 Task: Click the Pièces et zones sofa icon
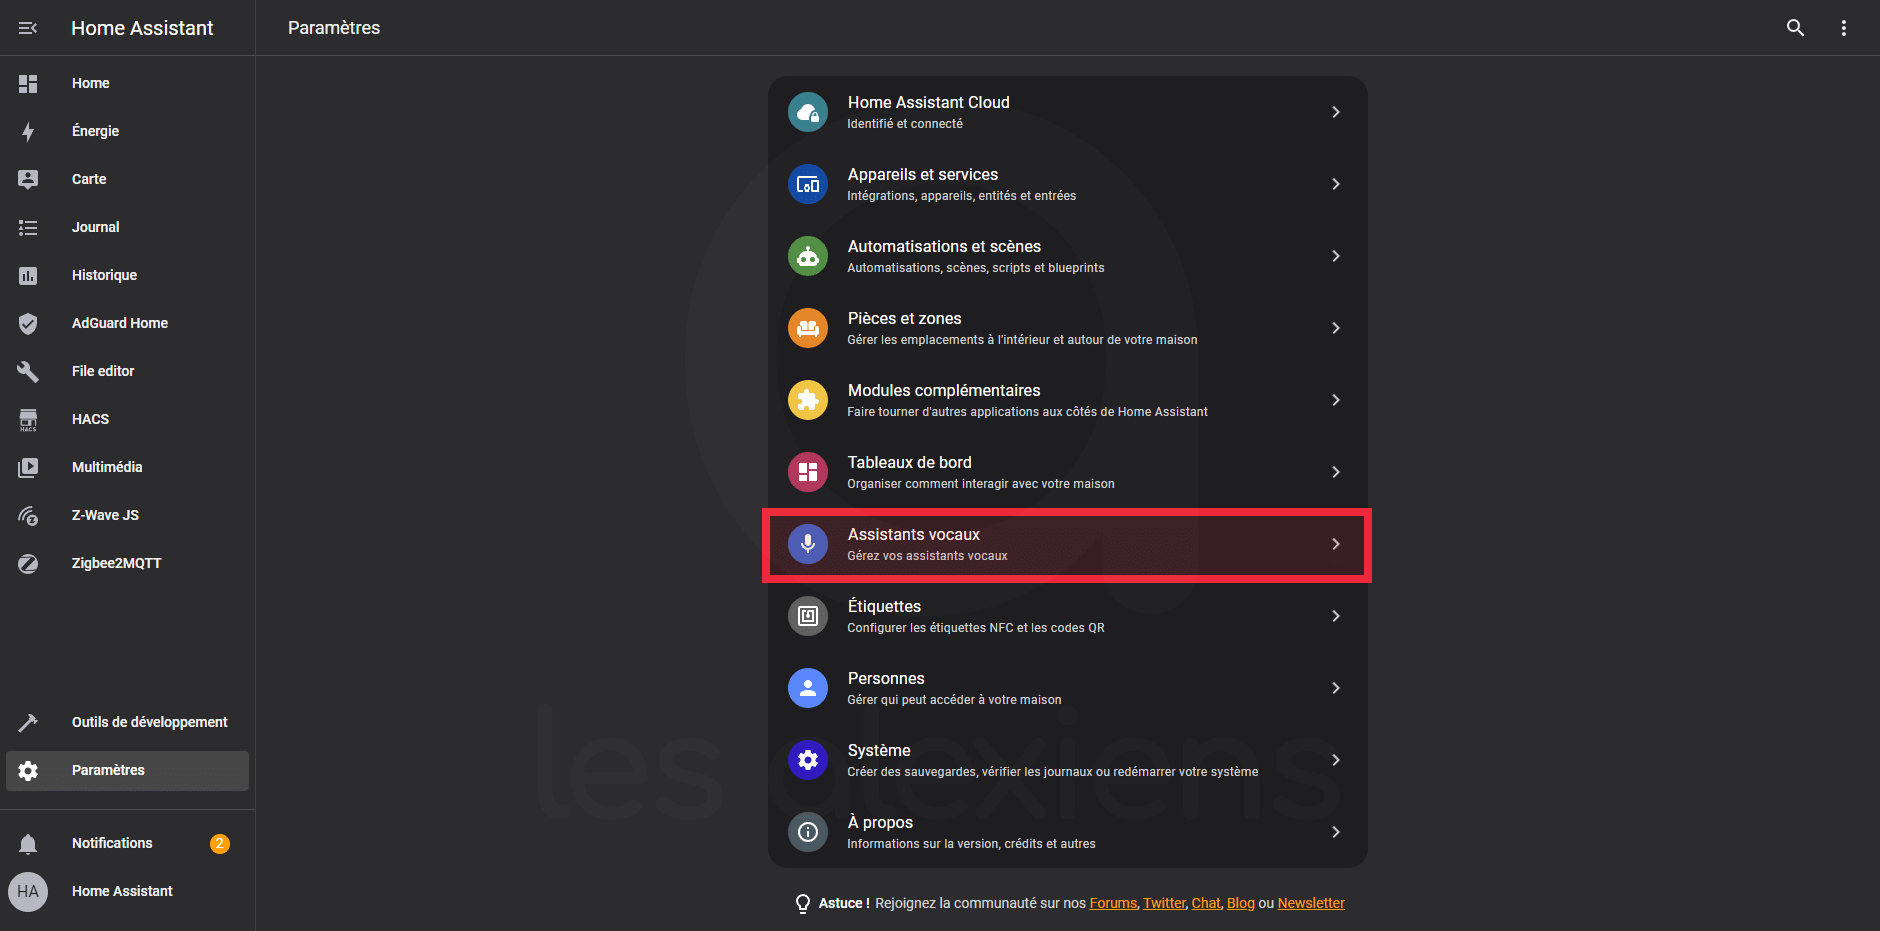point(808,328)
